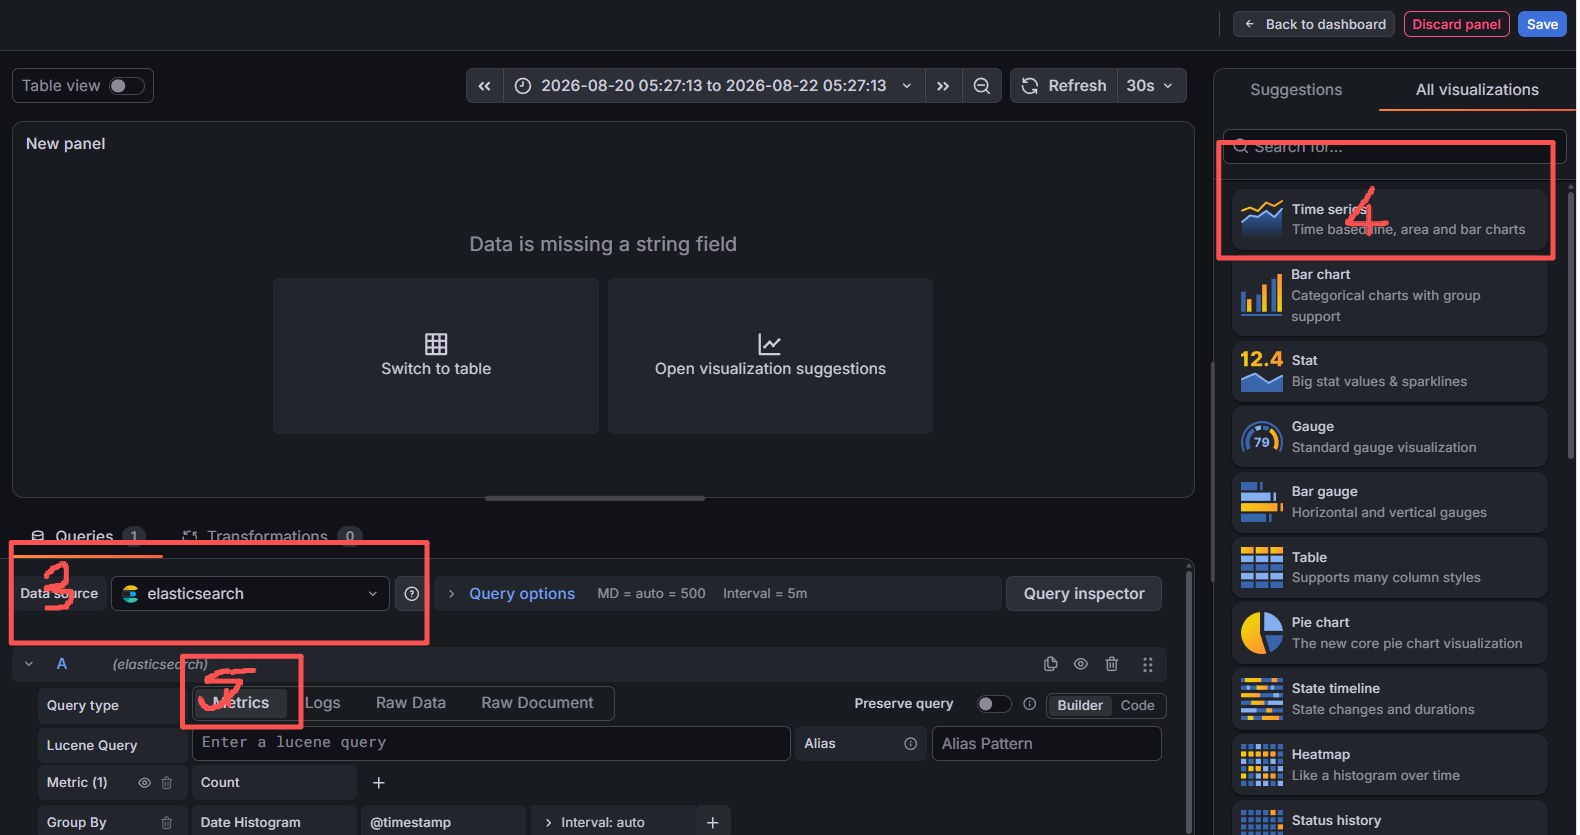1580x835 pixels.
Task: Toggle the Table view switch
Action: (x=126, y=86)
